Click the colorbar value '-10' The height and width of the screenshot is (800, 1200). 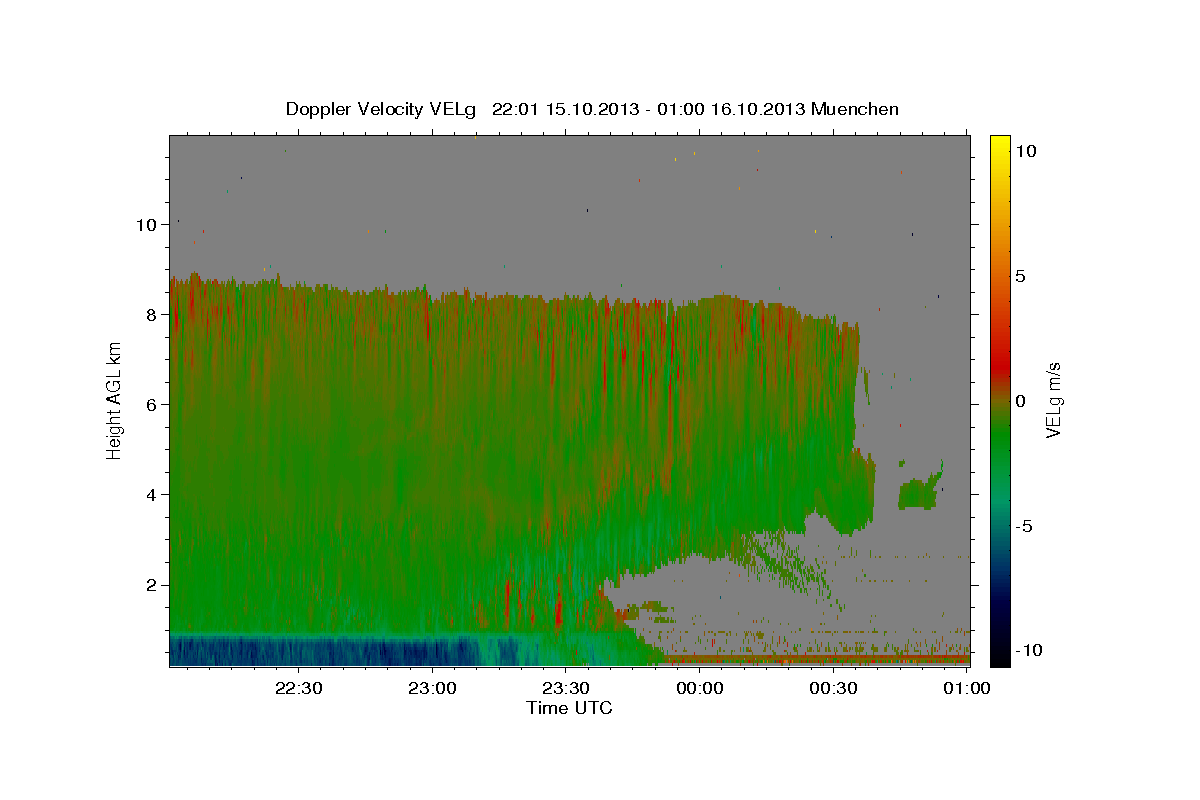(x=1029, y=650)
